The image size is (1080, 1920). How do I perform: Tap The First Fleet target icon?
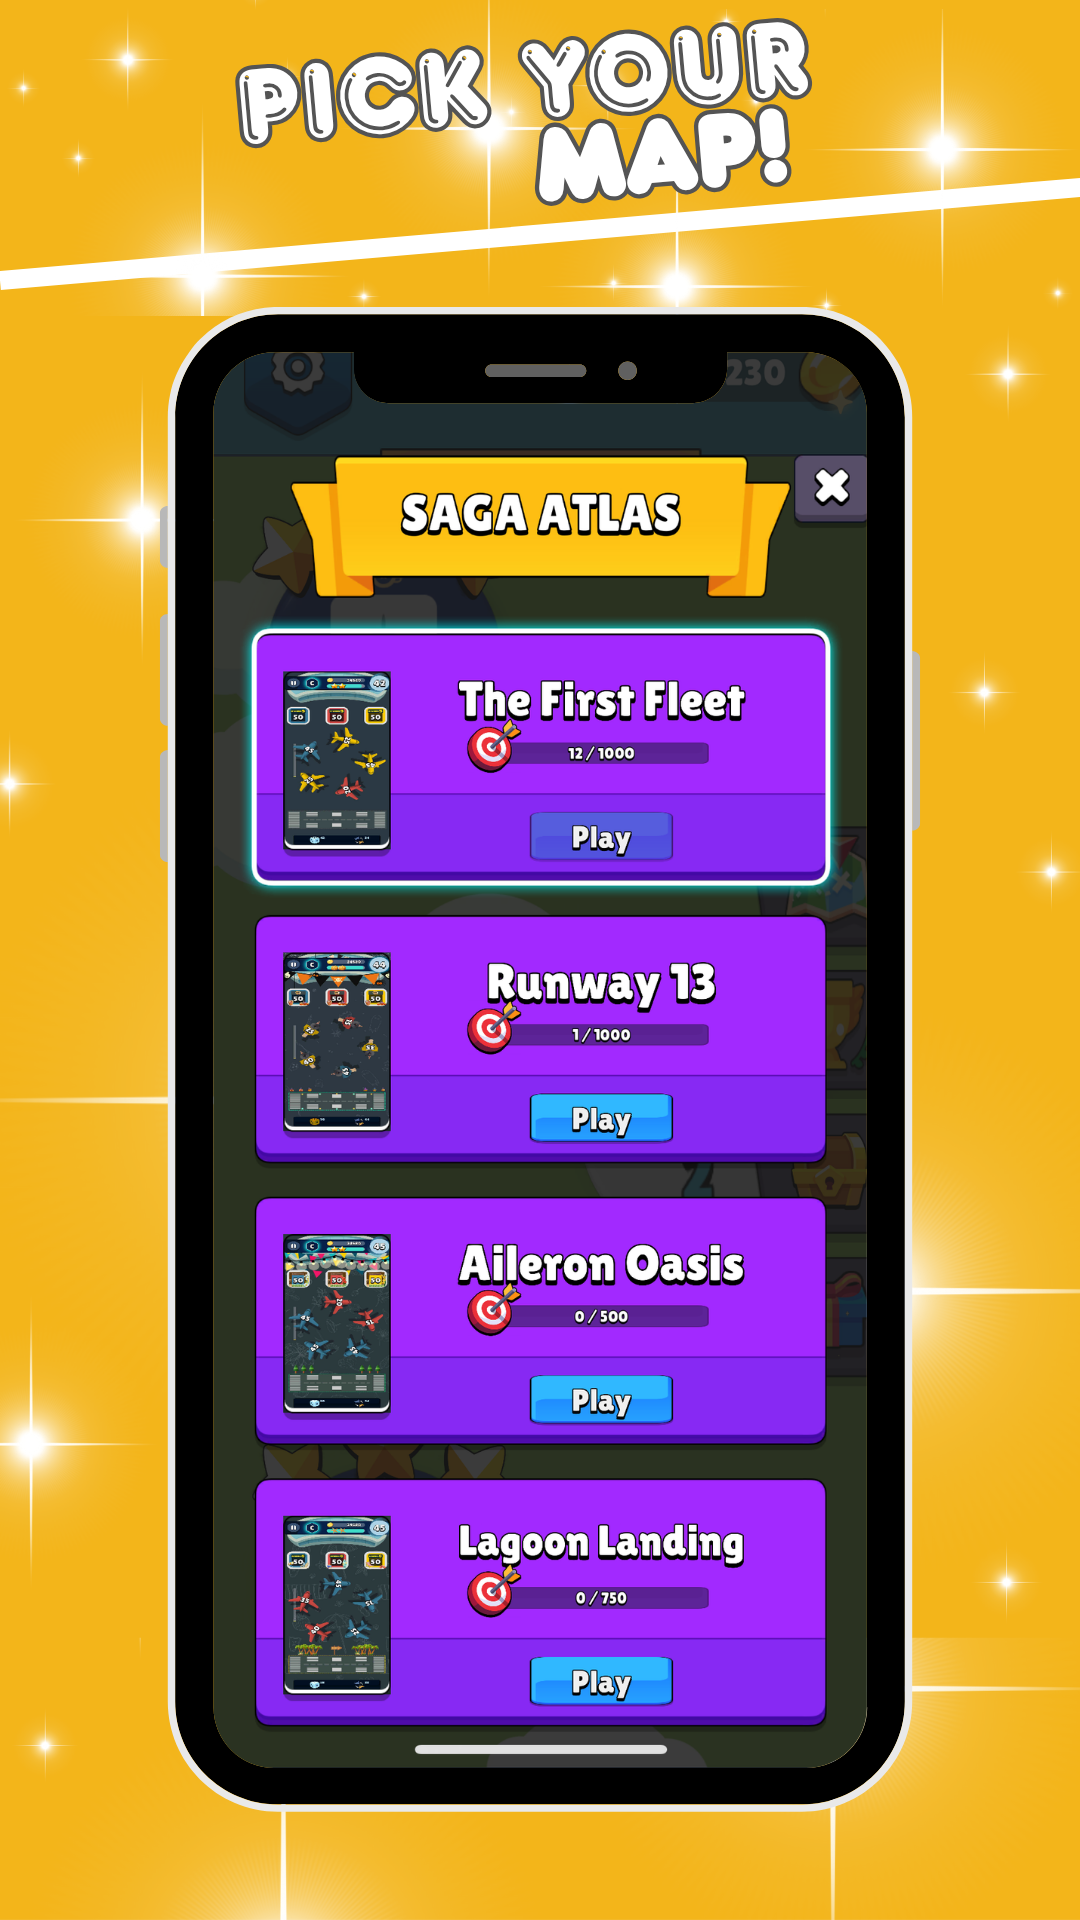[x=492, y=747]
